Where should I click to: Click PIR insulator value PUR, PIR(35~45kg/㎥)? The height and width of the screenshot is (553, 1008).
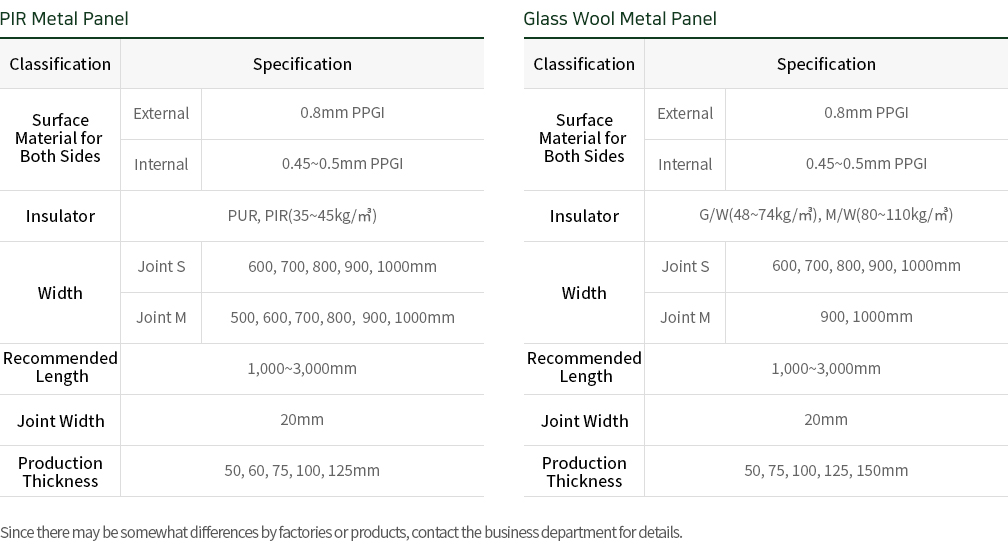tap(302, 215)
